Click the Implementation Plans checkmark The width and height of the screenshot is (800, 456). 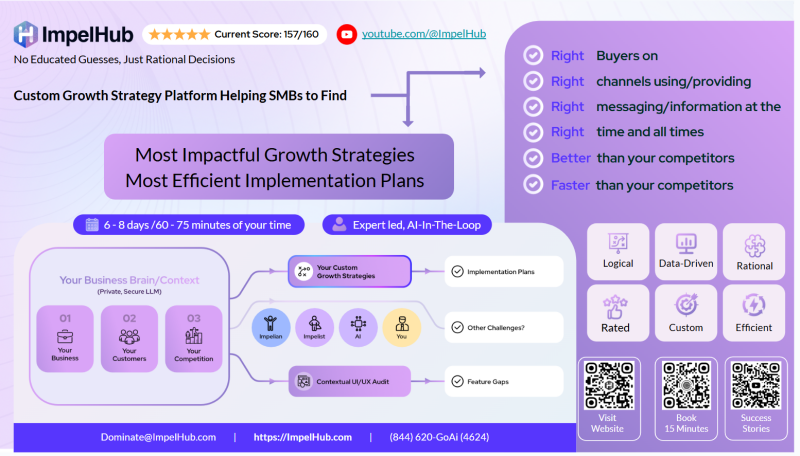[x=458, y=271]
